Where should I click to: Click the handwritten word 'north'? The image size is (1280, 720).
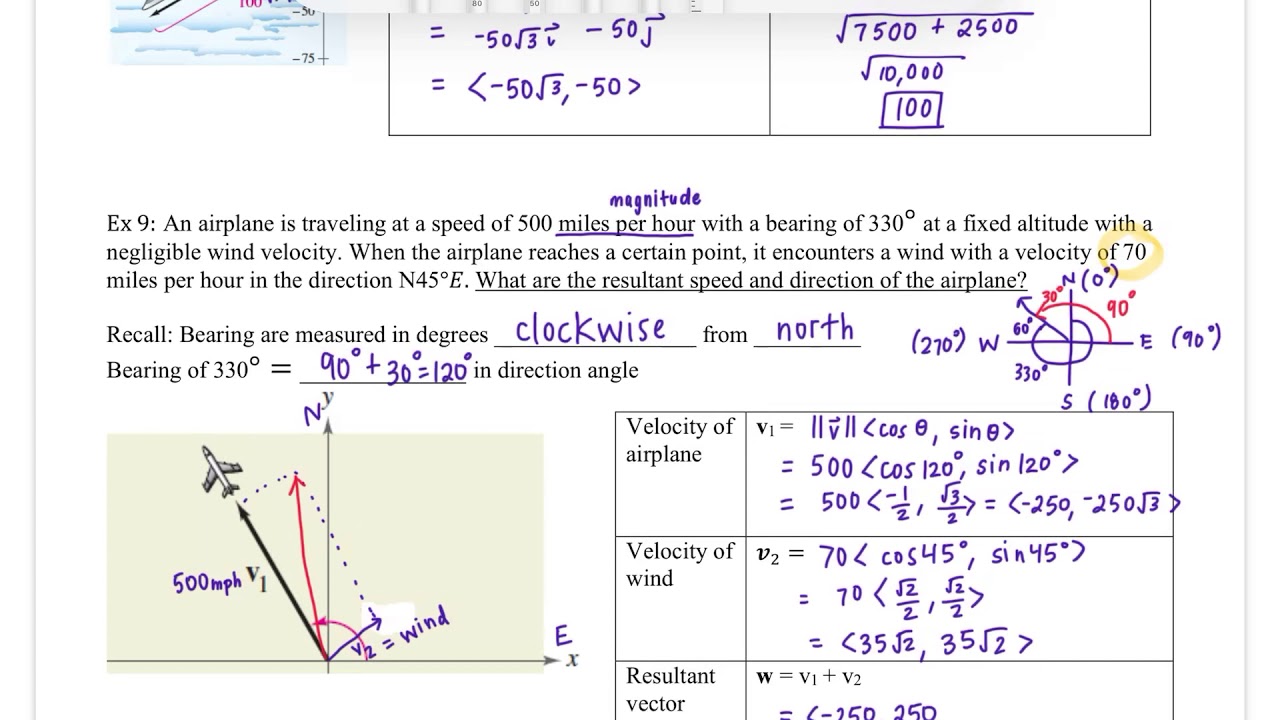814,329
